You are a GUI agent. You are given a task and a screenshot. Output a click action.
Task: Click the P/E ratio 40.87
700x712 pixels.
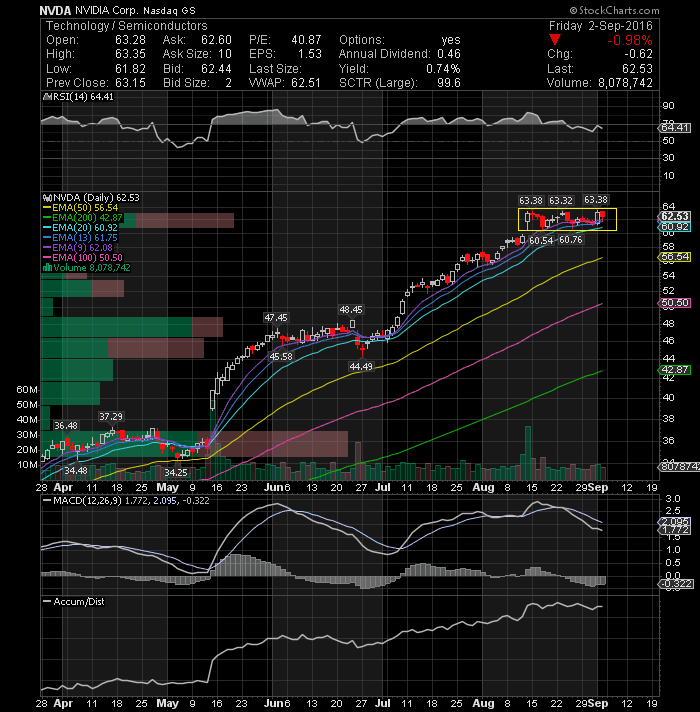point(306,40)
